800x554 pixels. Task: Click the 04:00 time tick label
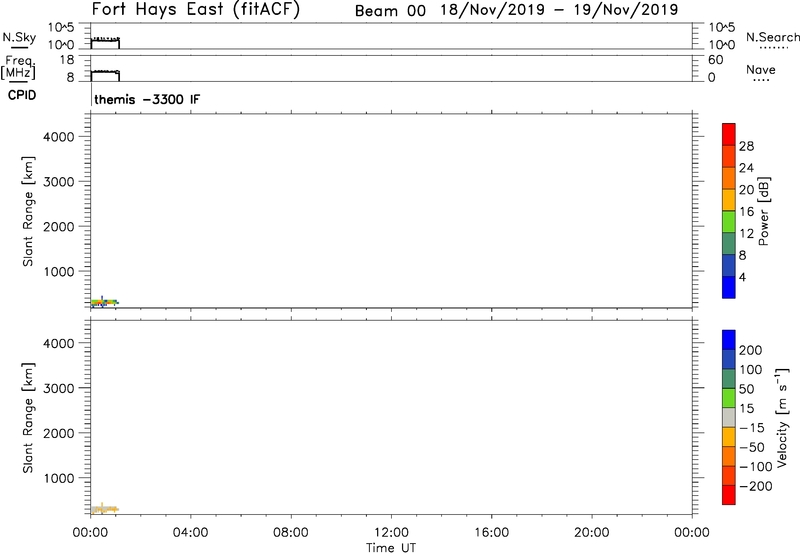190,533
